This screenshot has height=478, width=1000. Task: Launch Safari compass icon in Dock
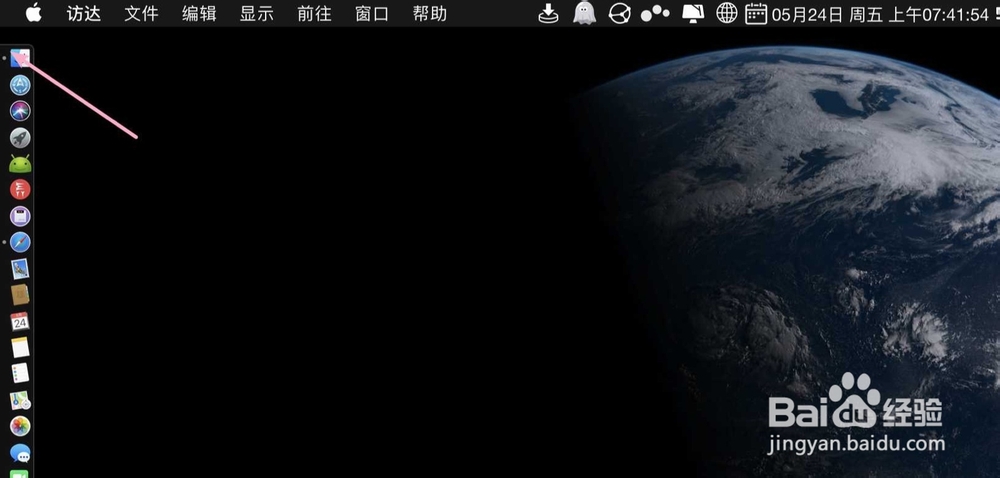[x=20, y=243]
